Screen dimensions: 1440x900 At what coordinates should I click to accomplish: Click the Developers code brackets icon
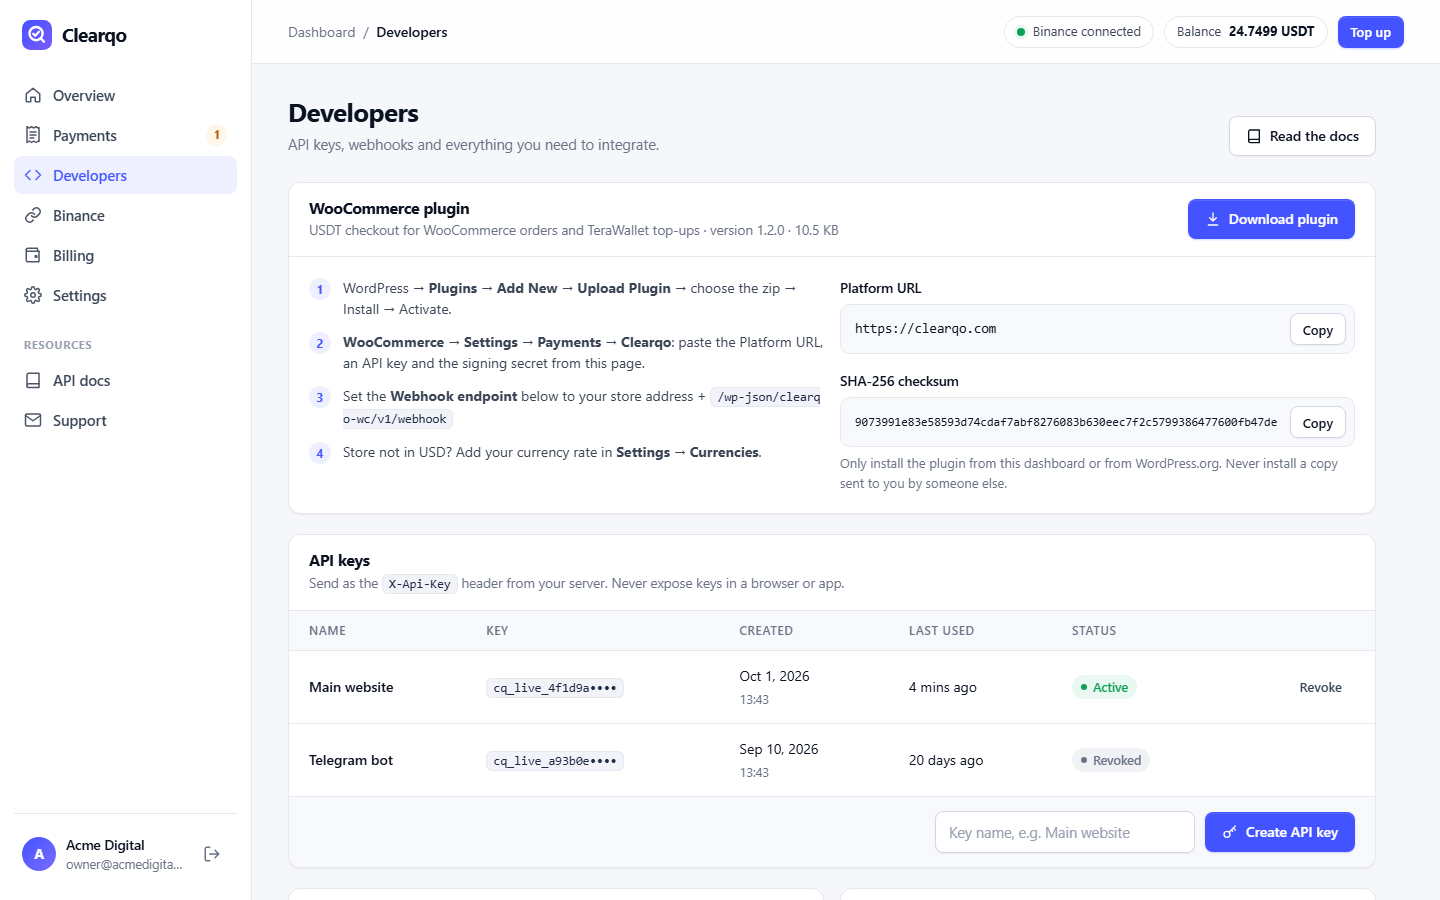coord(33,175)
